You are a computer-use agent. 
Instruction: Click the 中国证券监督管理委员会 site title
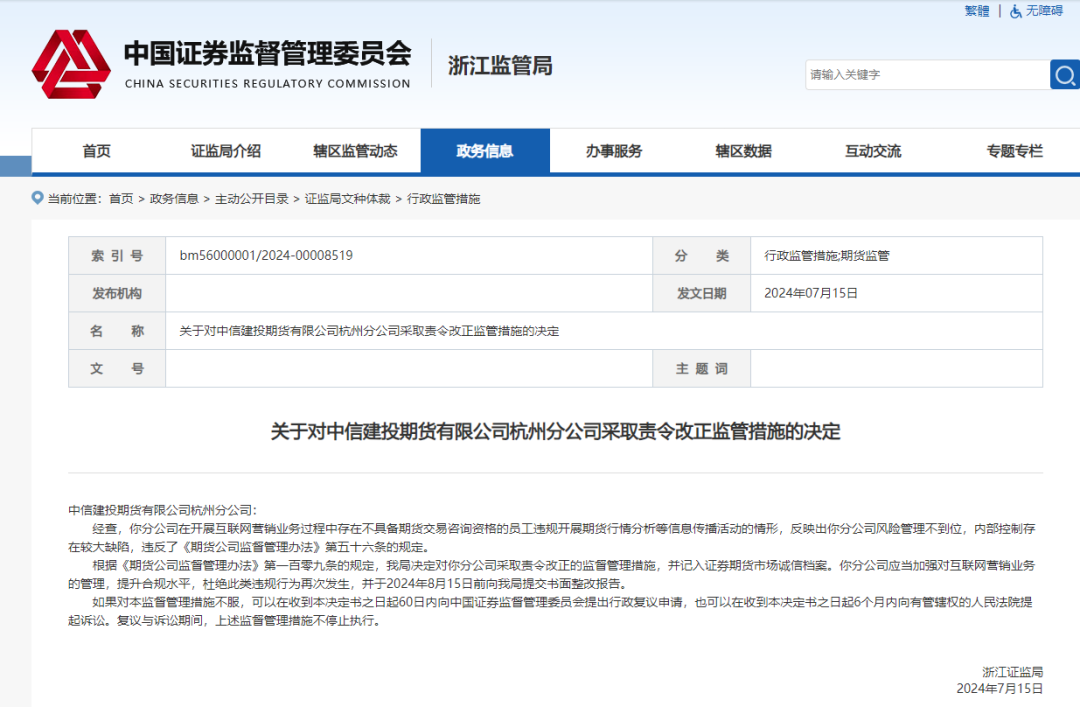[x=267, y=54]
